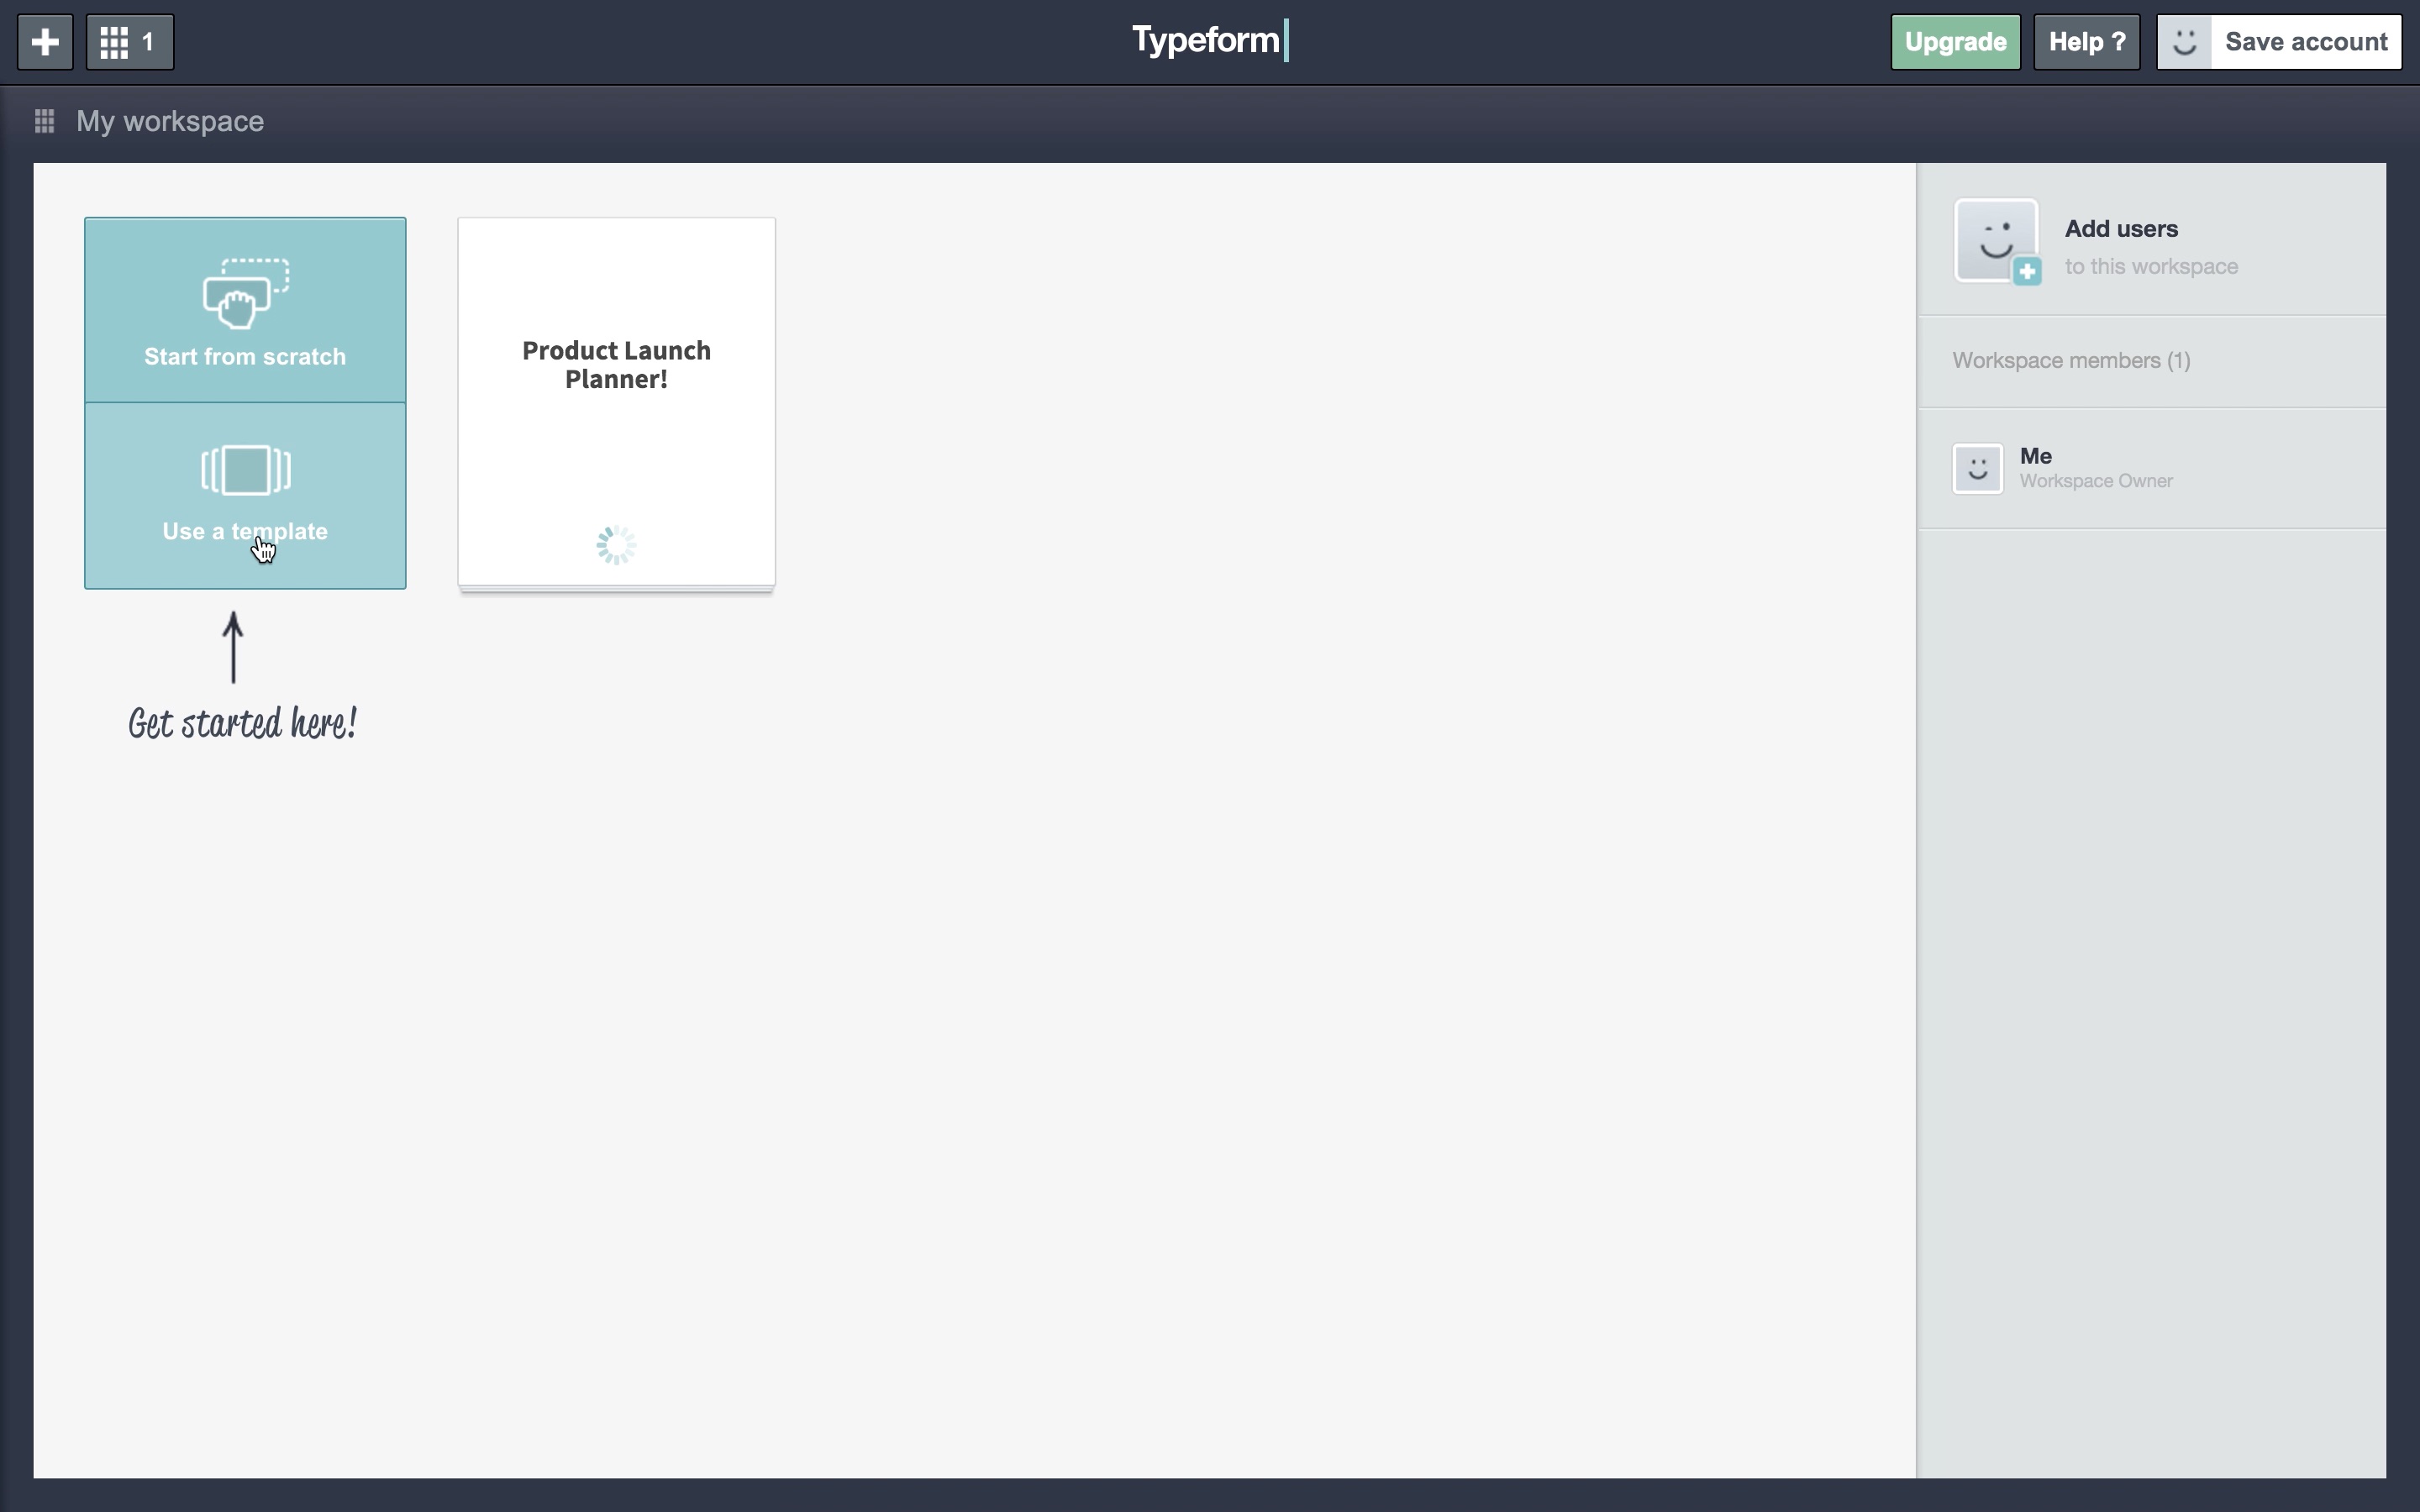
Task: Click the plus icon to create new typeform
Action: click(x=45, y=42)
